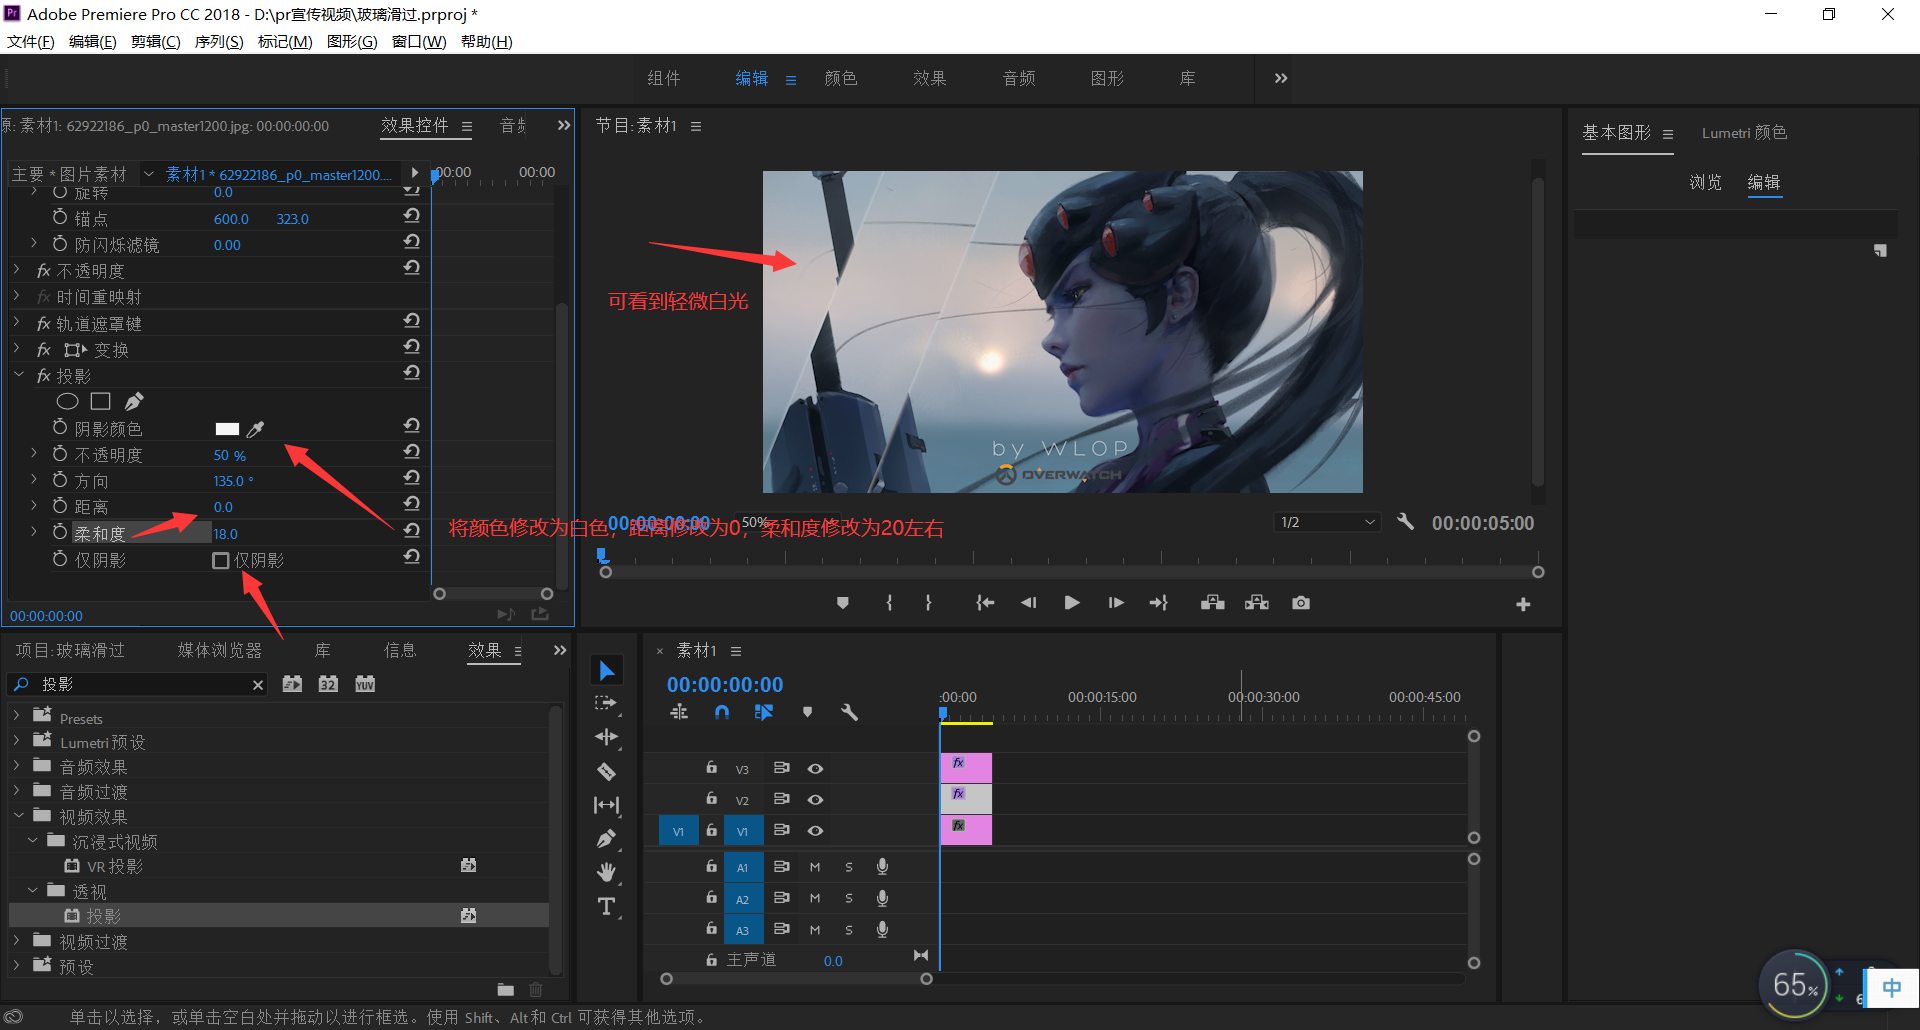
Task: Play the program monitor preview
Action: [1071, 603]
